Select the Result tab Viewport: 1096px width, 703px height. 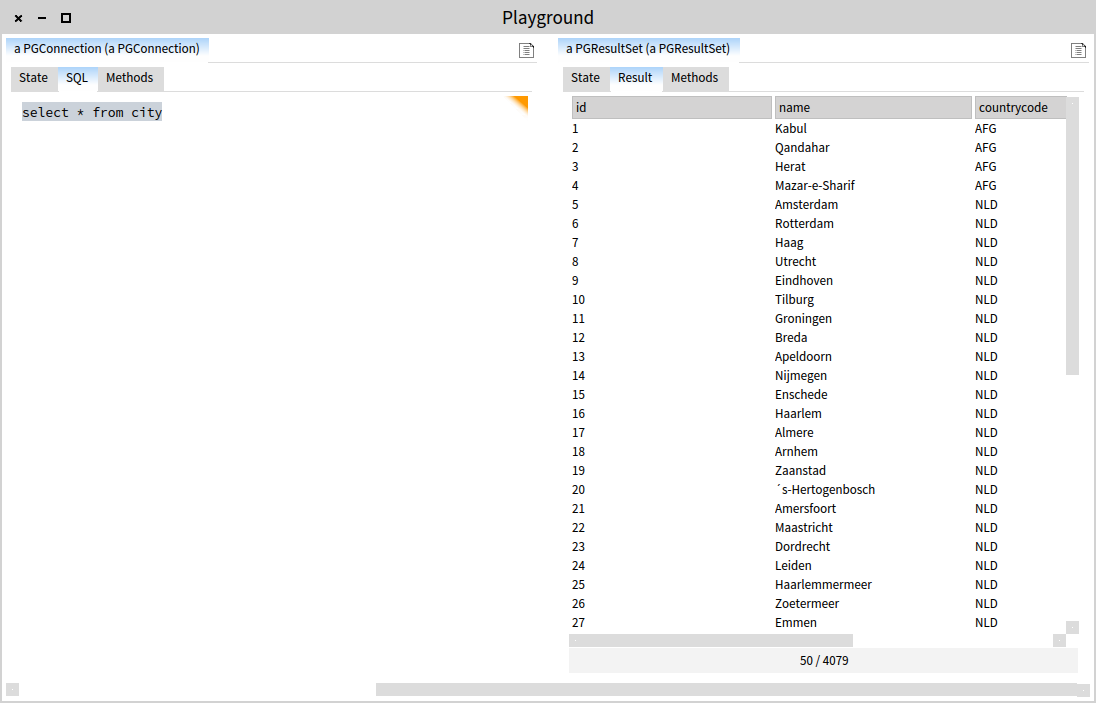[x=635, y=78]
